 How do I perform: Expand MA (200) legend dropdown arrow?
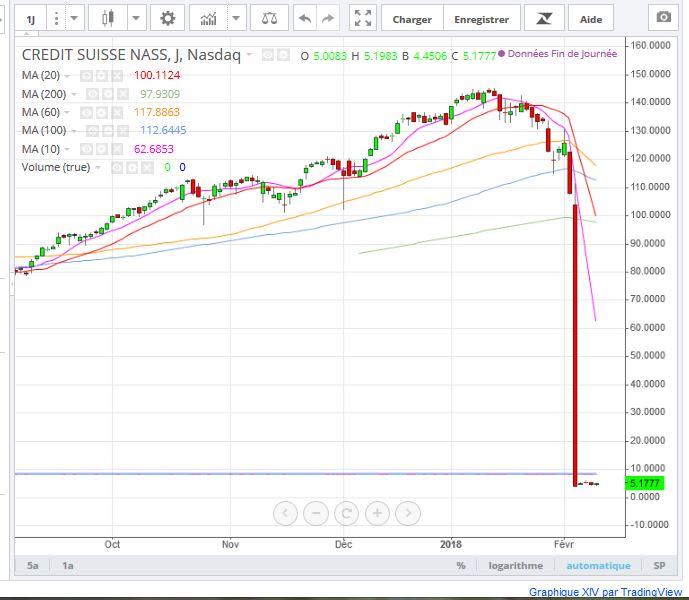74,94
